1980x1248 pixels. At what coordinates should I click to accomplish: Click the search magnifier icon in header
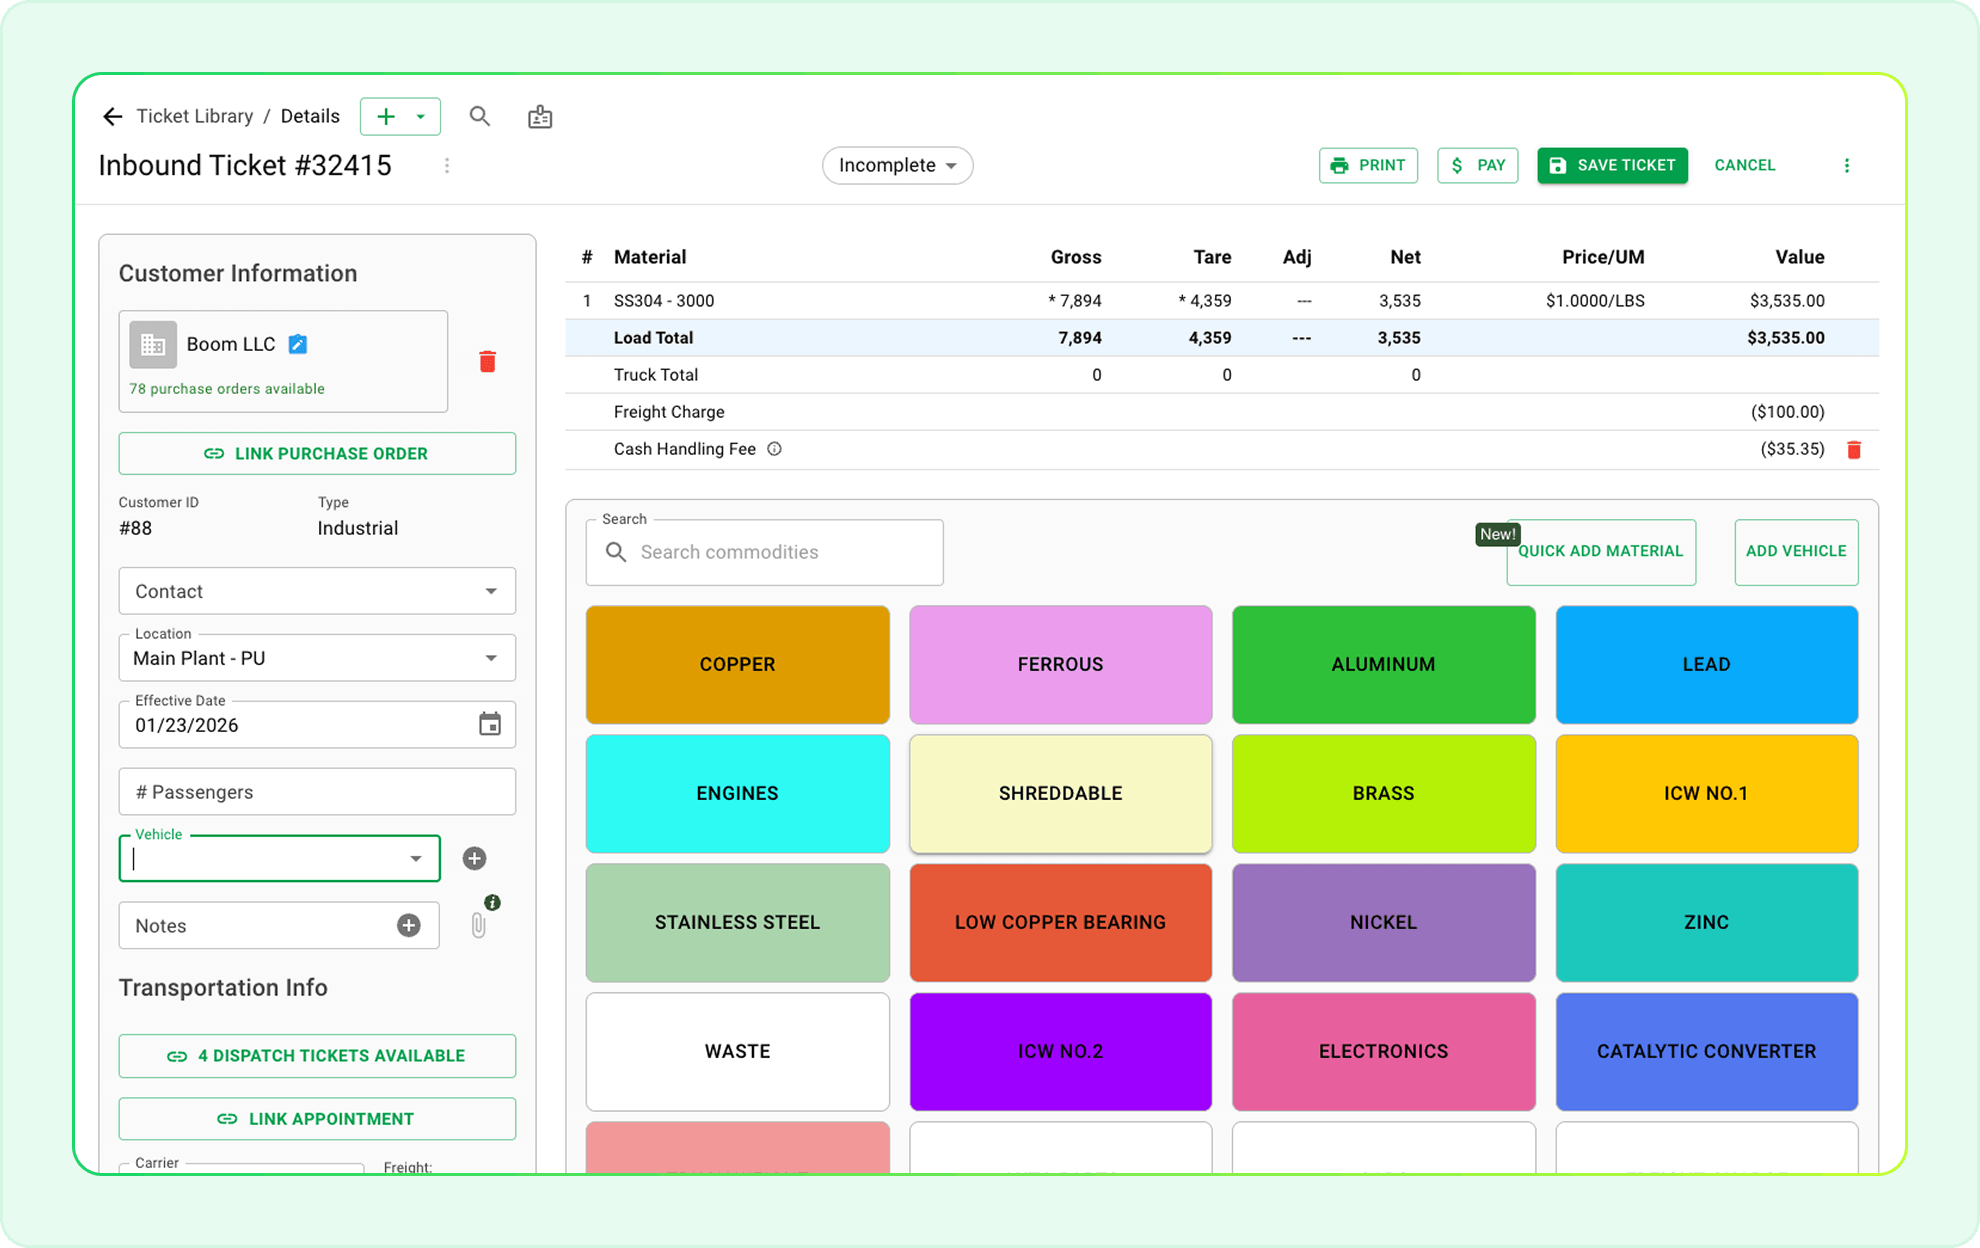pos(480,117)
